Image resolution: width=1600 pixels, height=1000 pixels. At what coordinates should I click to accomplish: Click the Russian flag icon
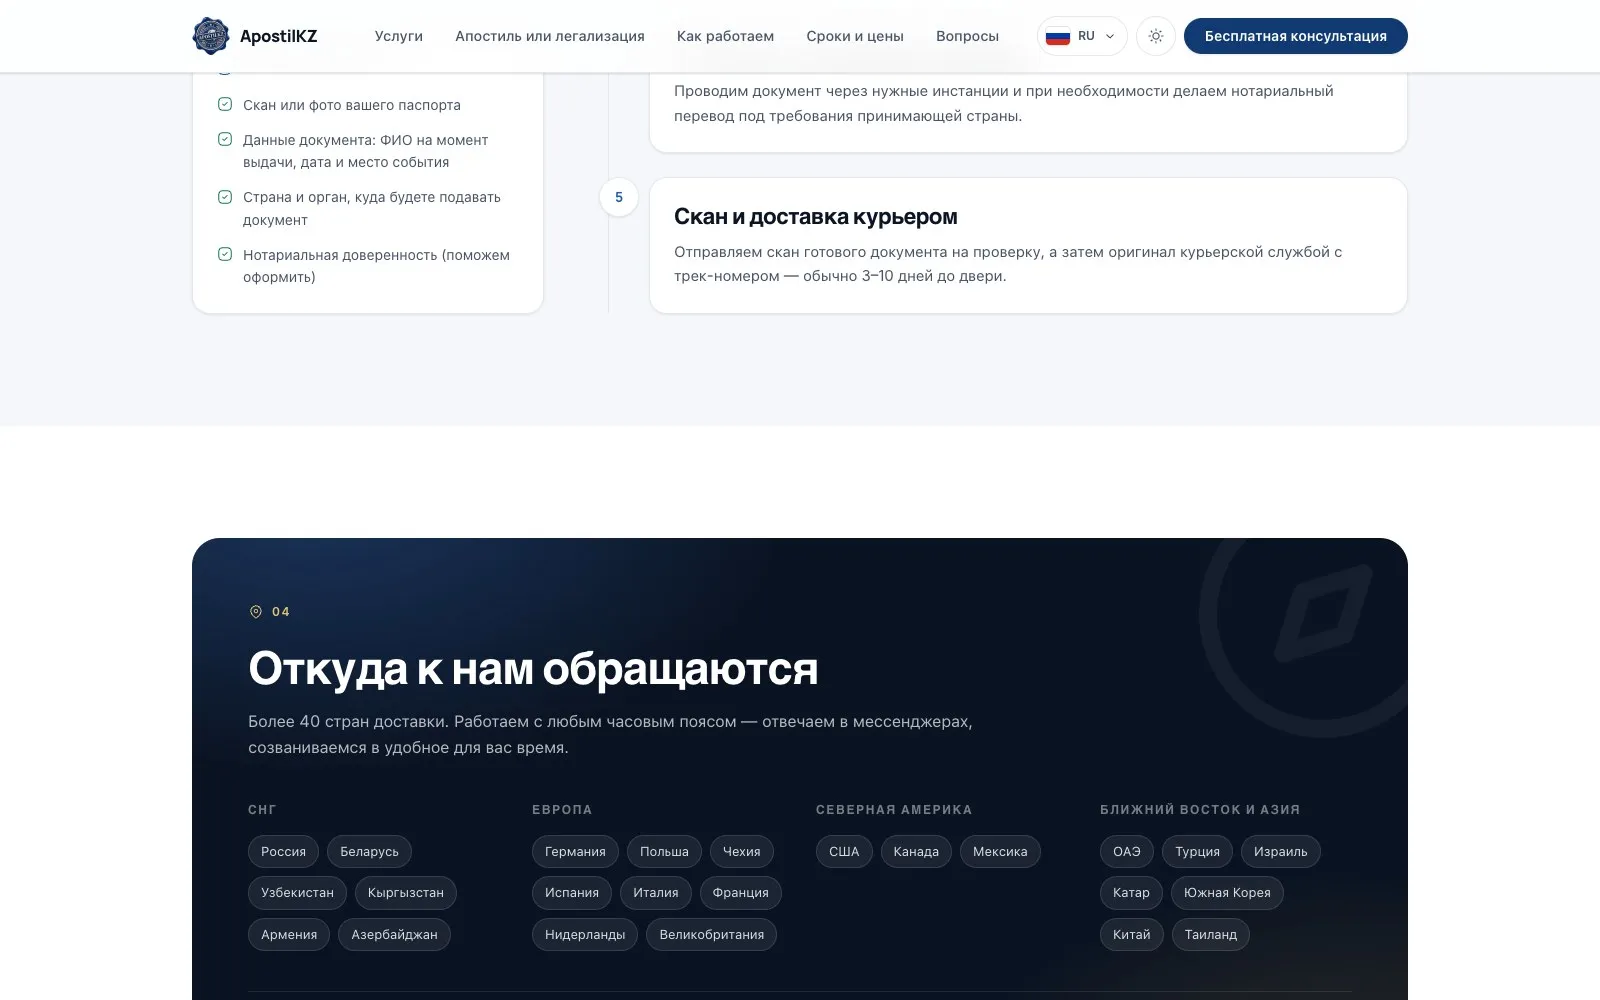pyautogui.click(x=1058, y=37)
